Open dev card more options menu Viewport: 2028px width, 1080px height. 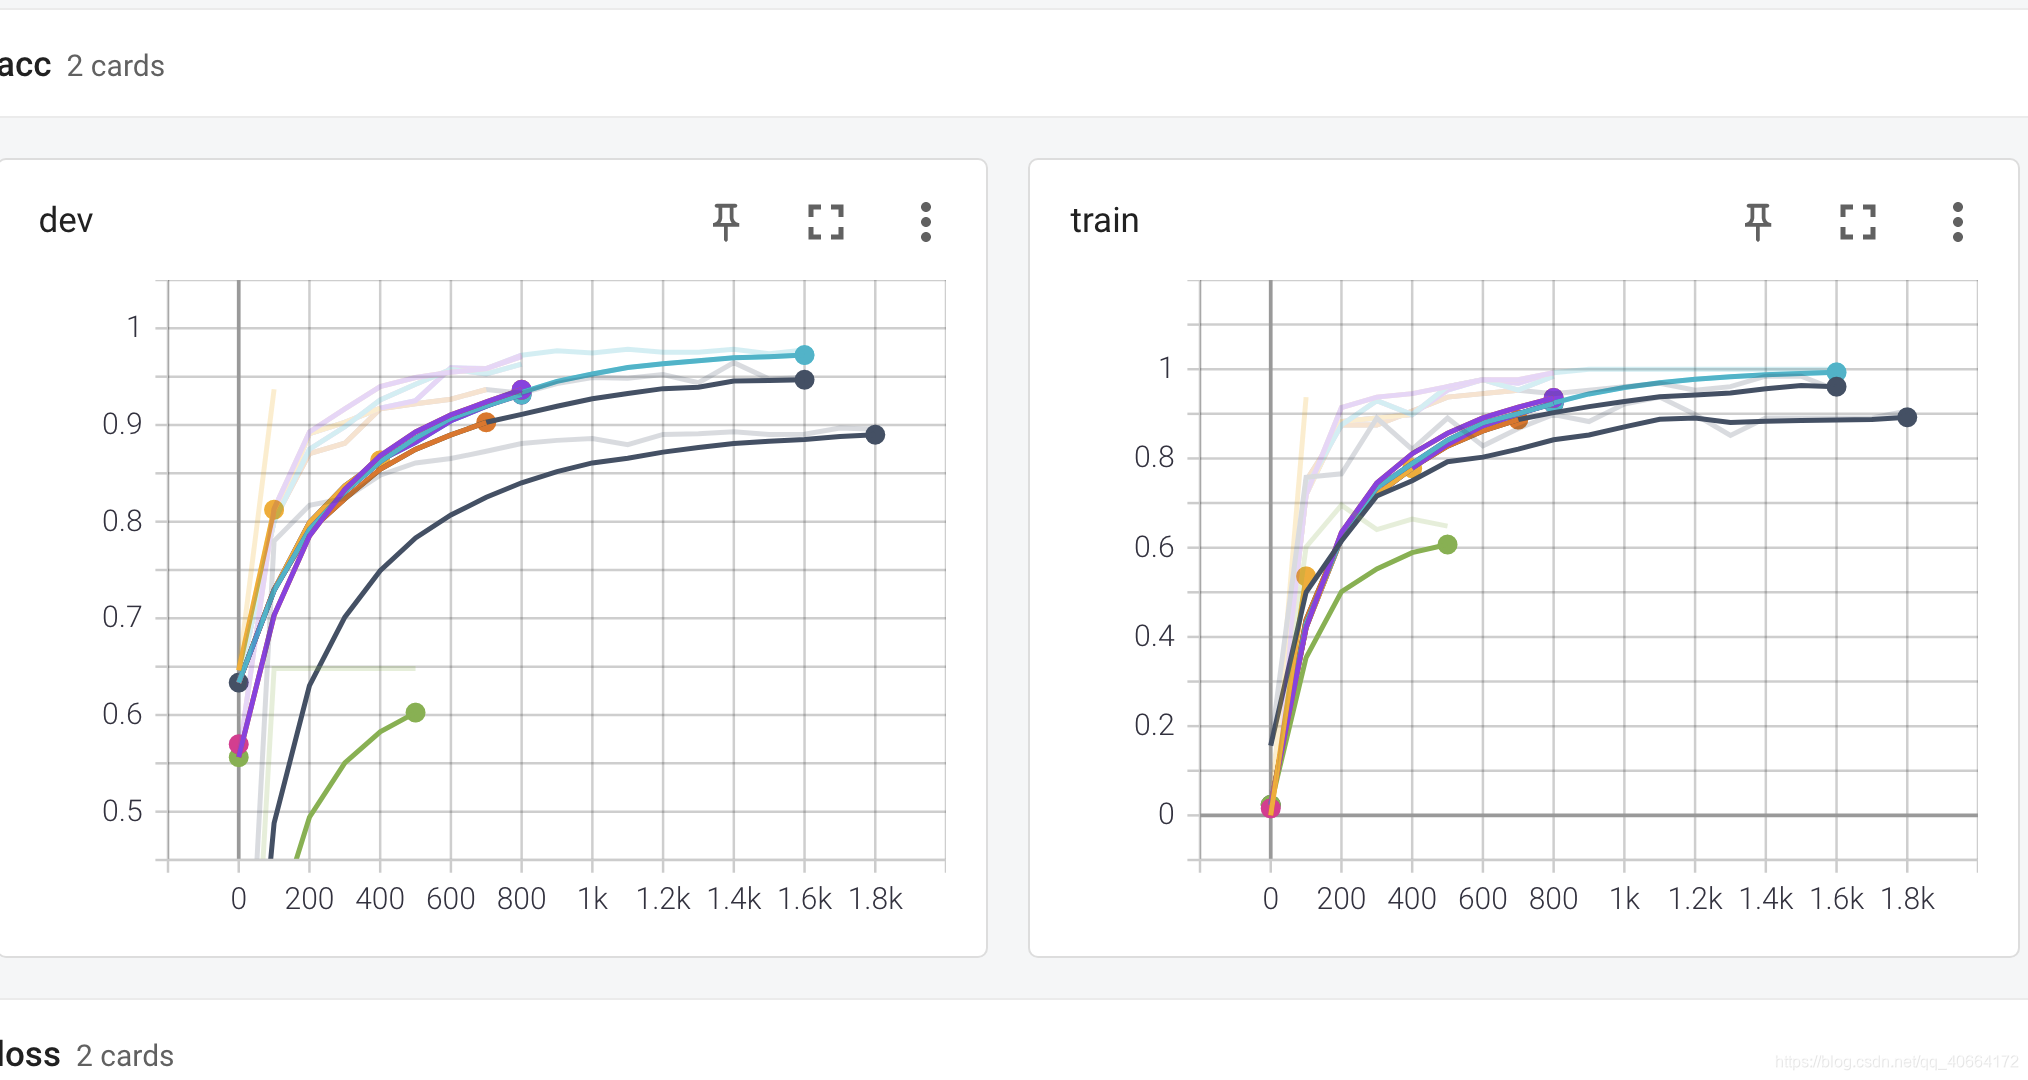coord(926,222)
